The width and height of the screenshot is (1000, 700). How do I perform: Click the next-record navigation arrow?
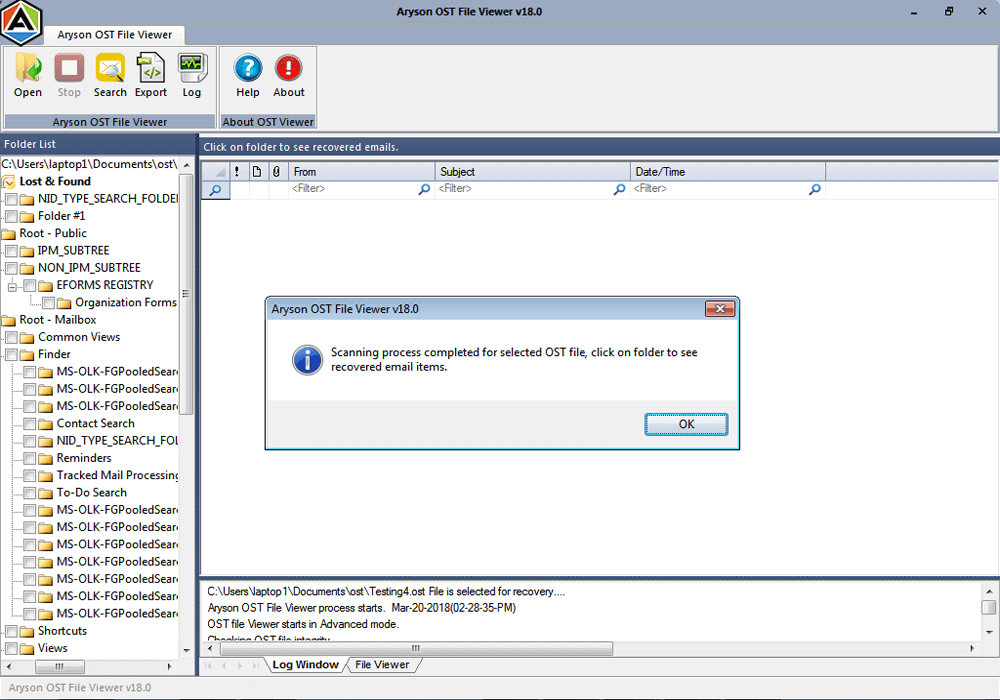(x=240, y=665)
